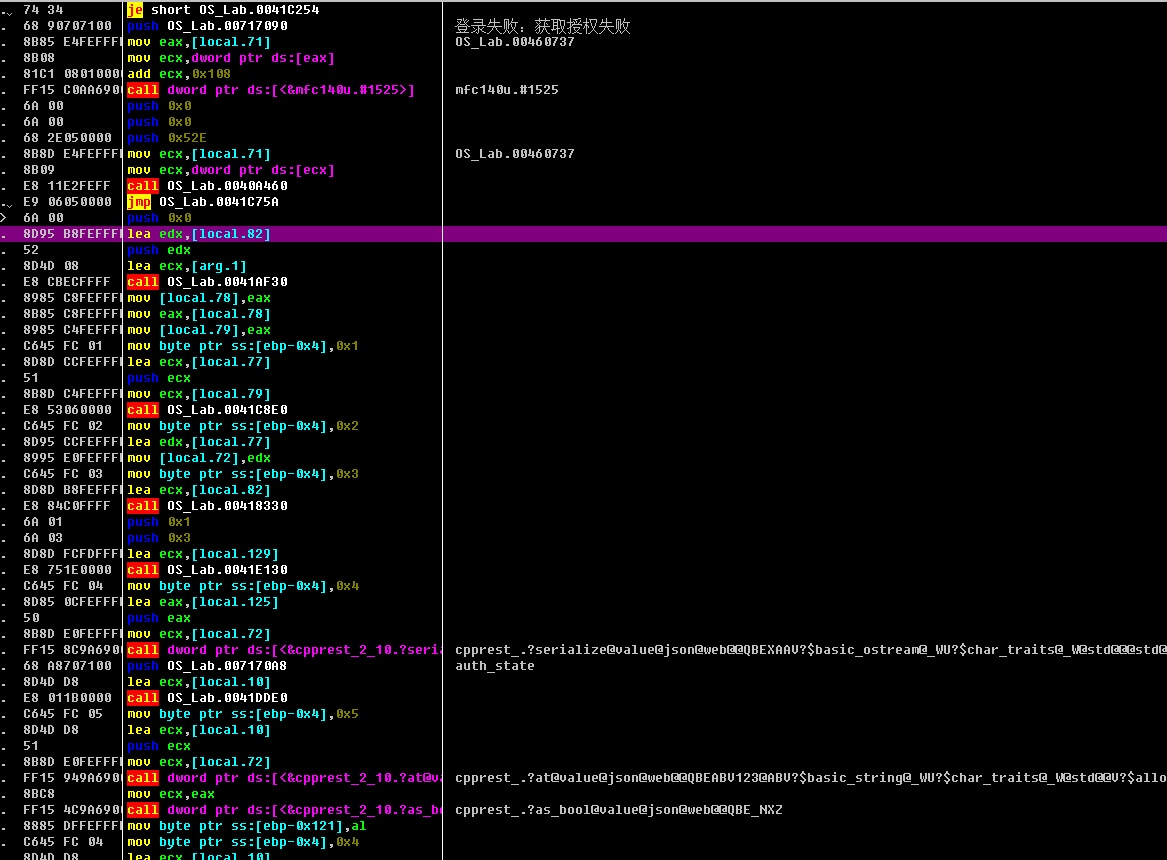Click hex bytes '68 A8707100'
This screenshot has width=1167, height=860.
67,666
